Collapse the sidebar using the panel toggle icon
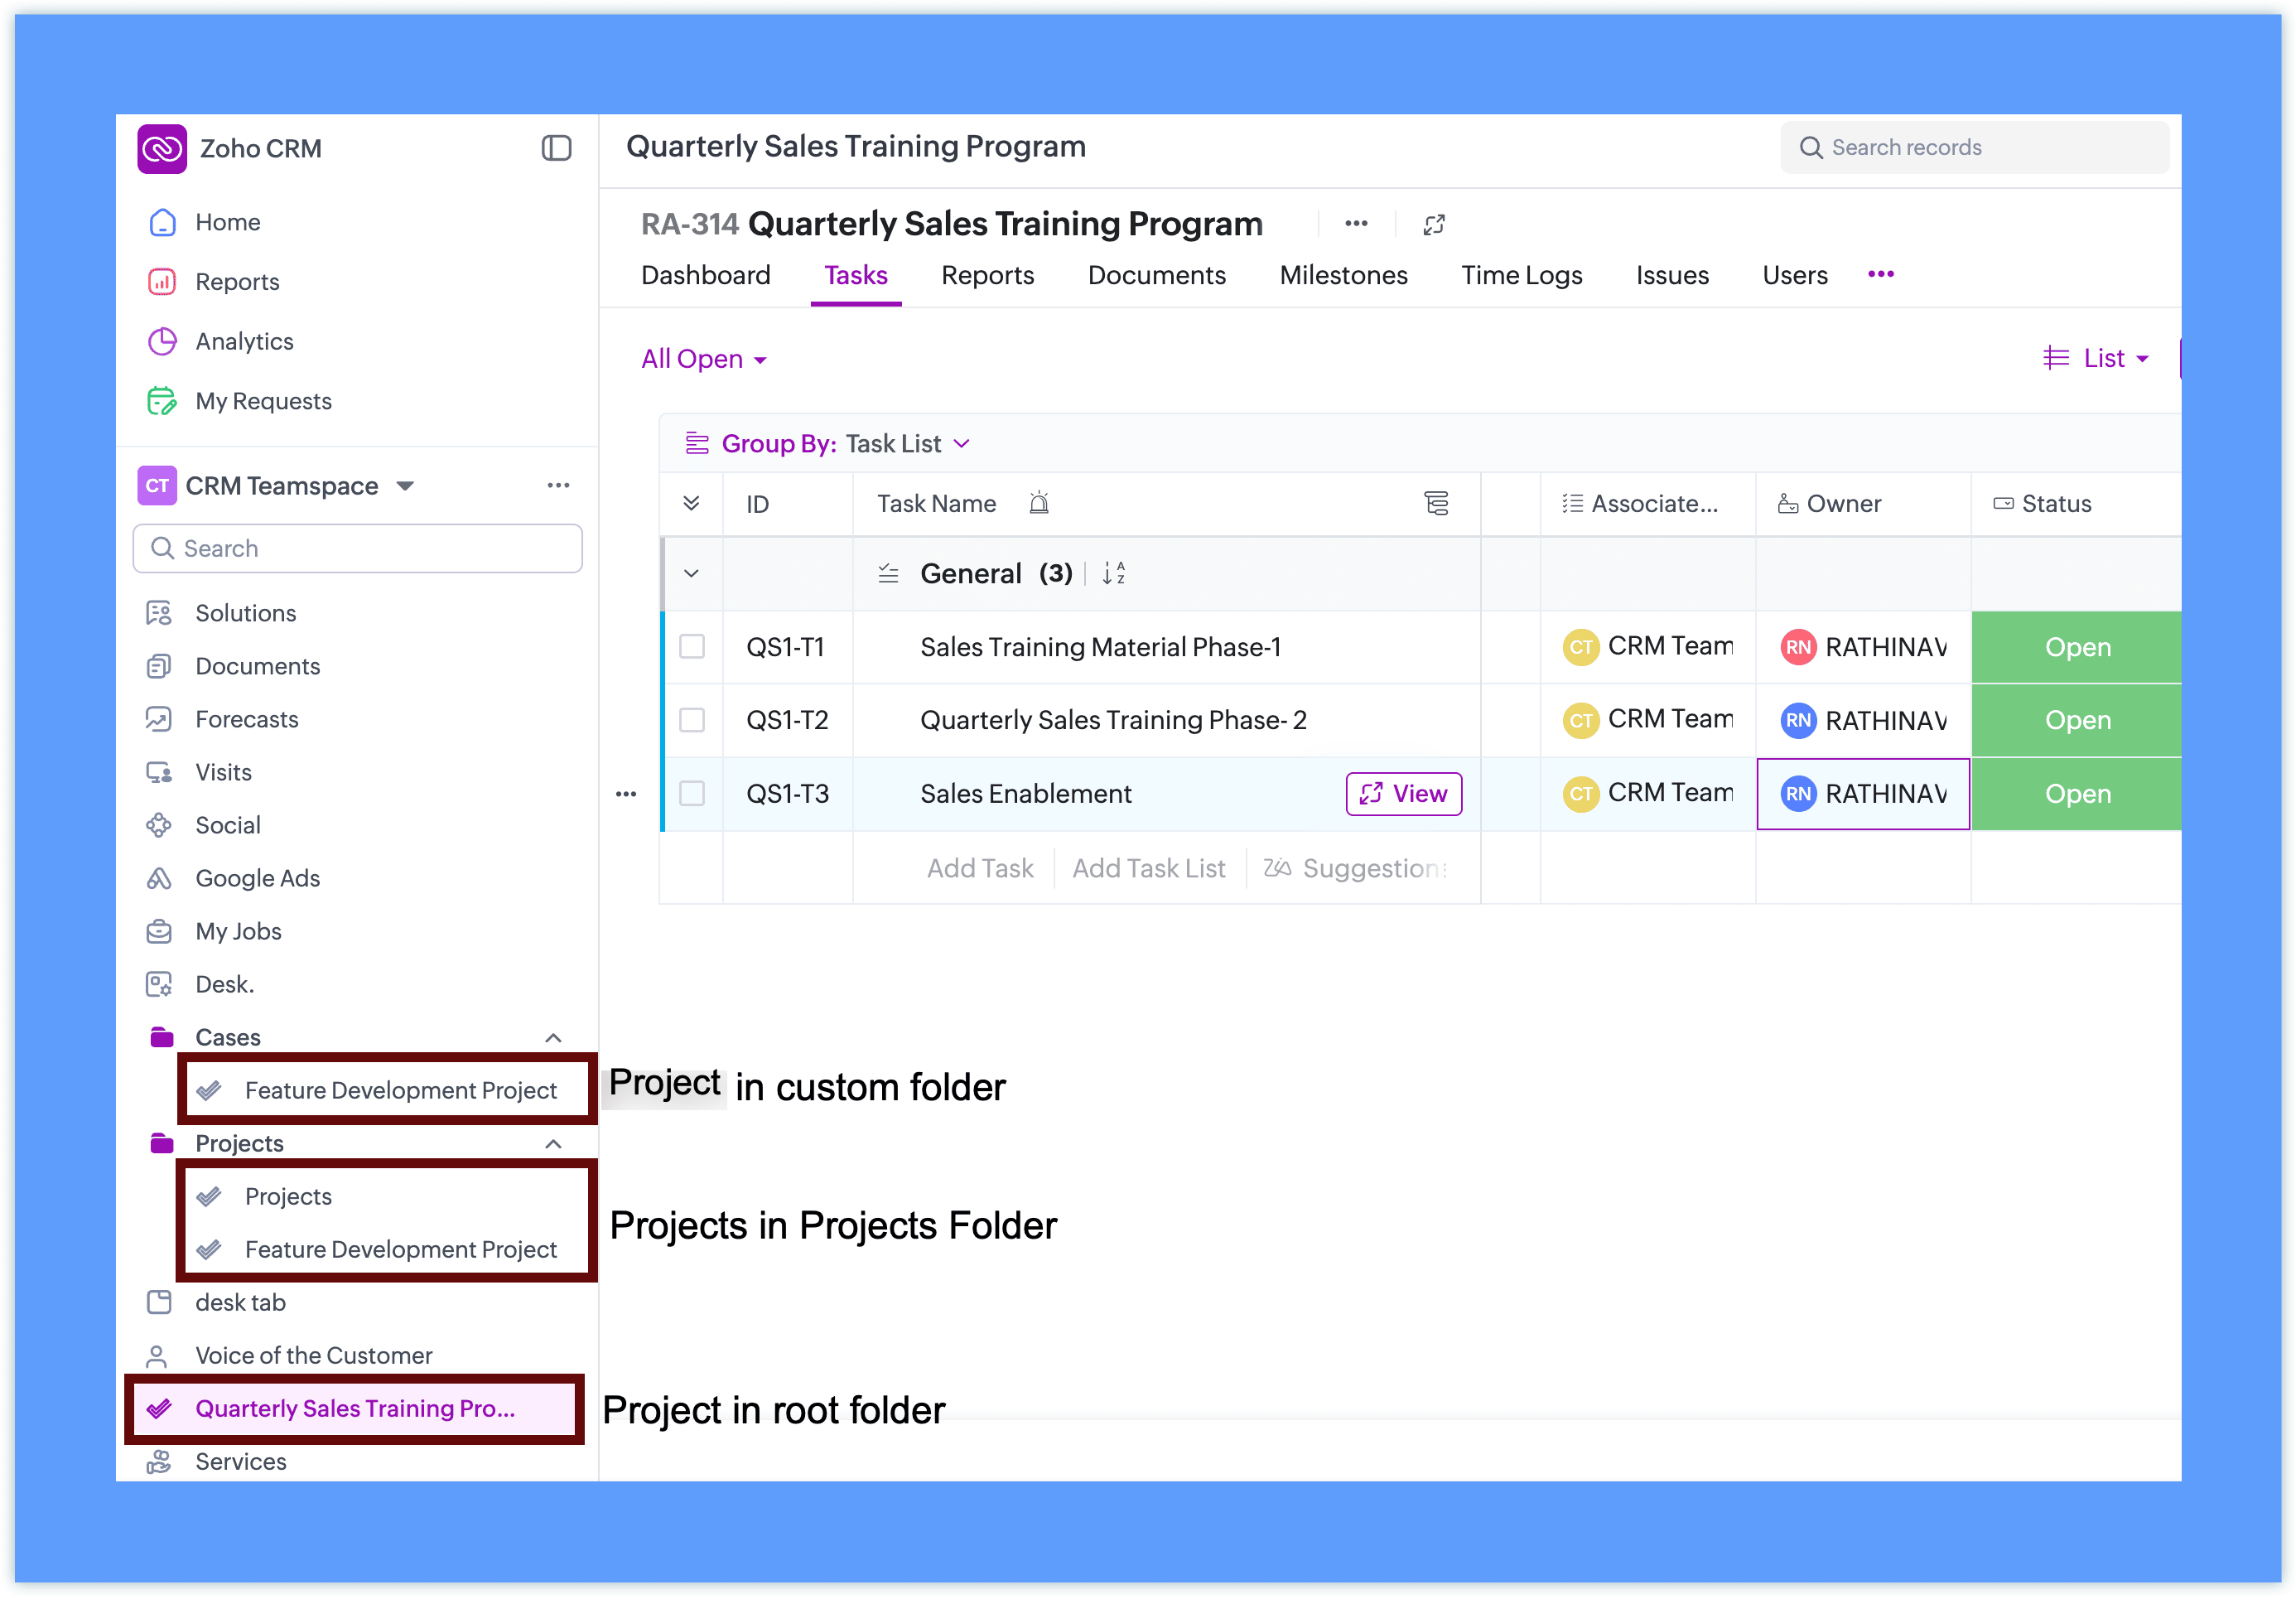 (x=556, y=148)
